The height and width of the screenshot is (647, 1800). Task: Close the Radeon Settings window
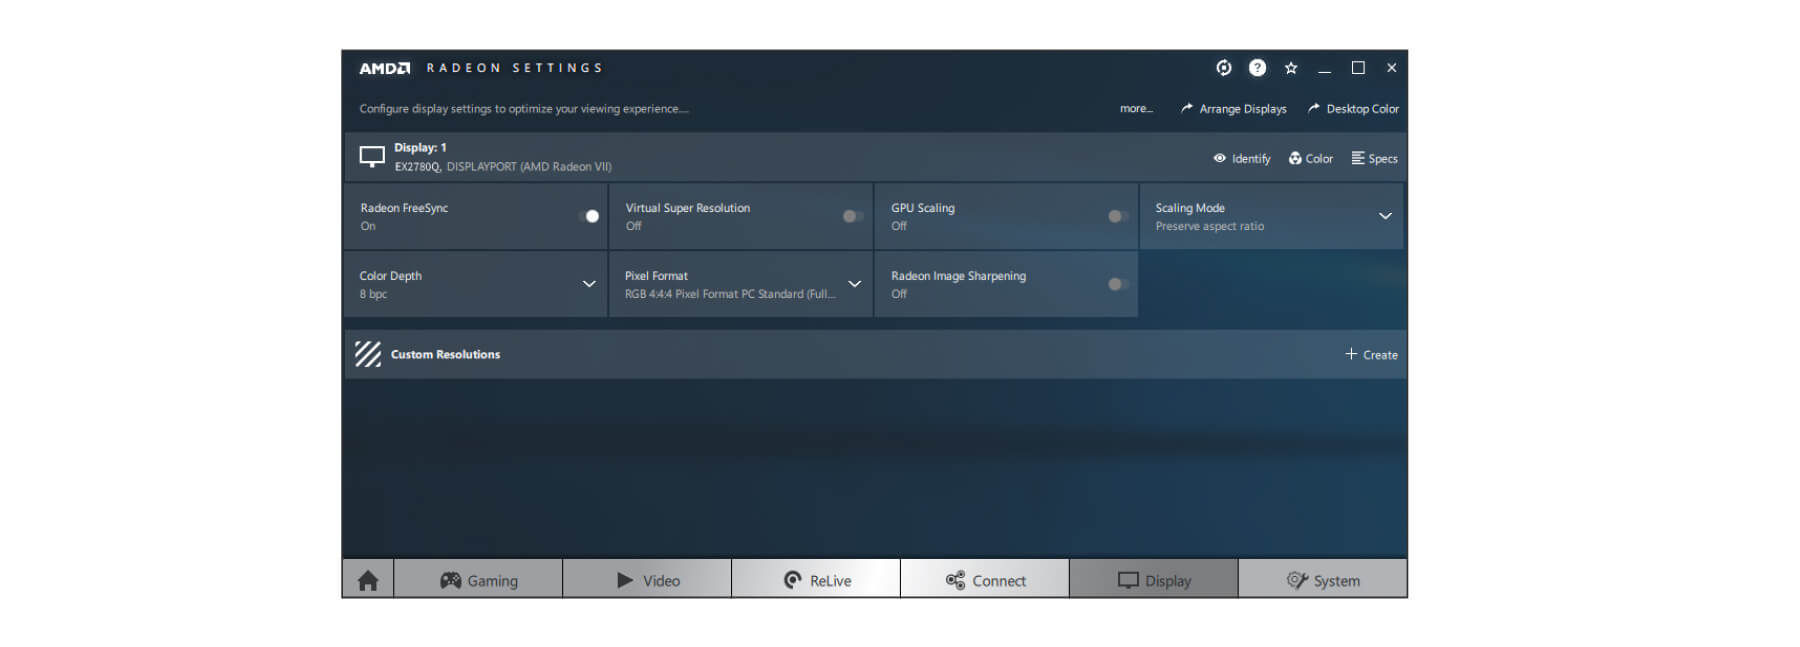click(1391, 68)
